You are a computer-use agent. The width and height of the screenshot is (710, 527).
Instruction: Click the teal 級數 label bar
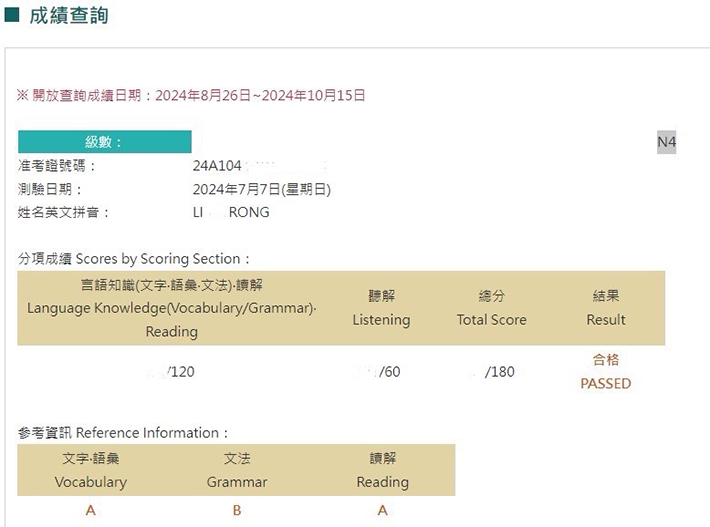(x=105, y=142)
